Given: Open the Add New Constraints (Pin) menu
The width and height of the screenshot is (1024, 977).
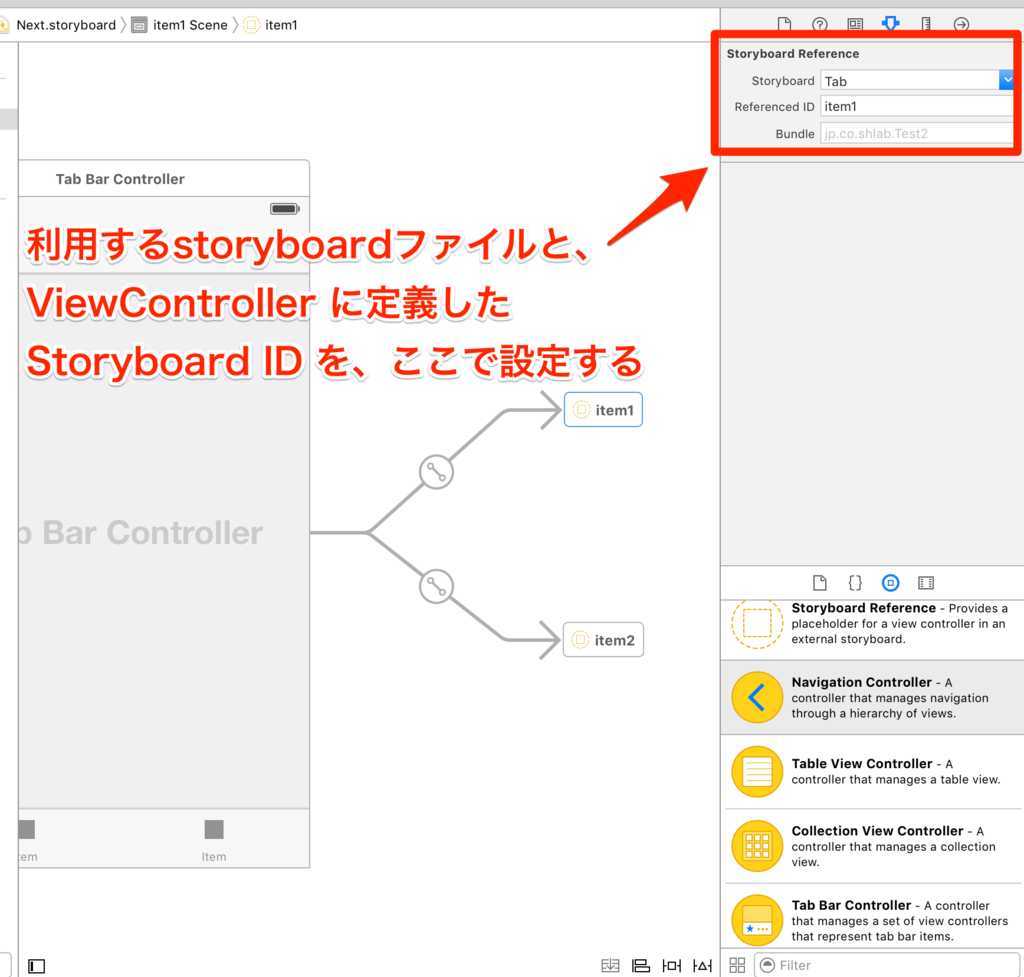Looking at the screenshot, I should (671, 965).
